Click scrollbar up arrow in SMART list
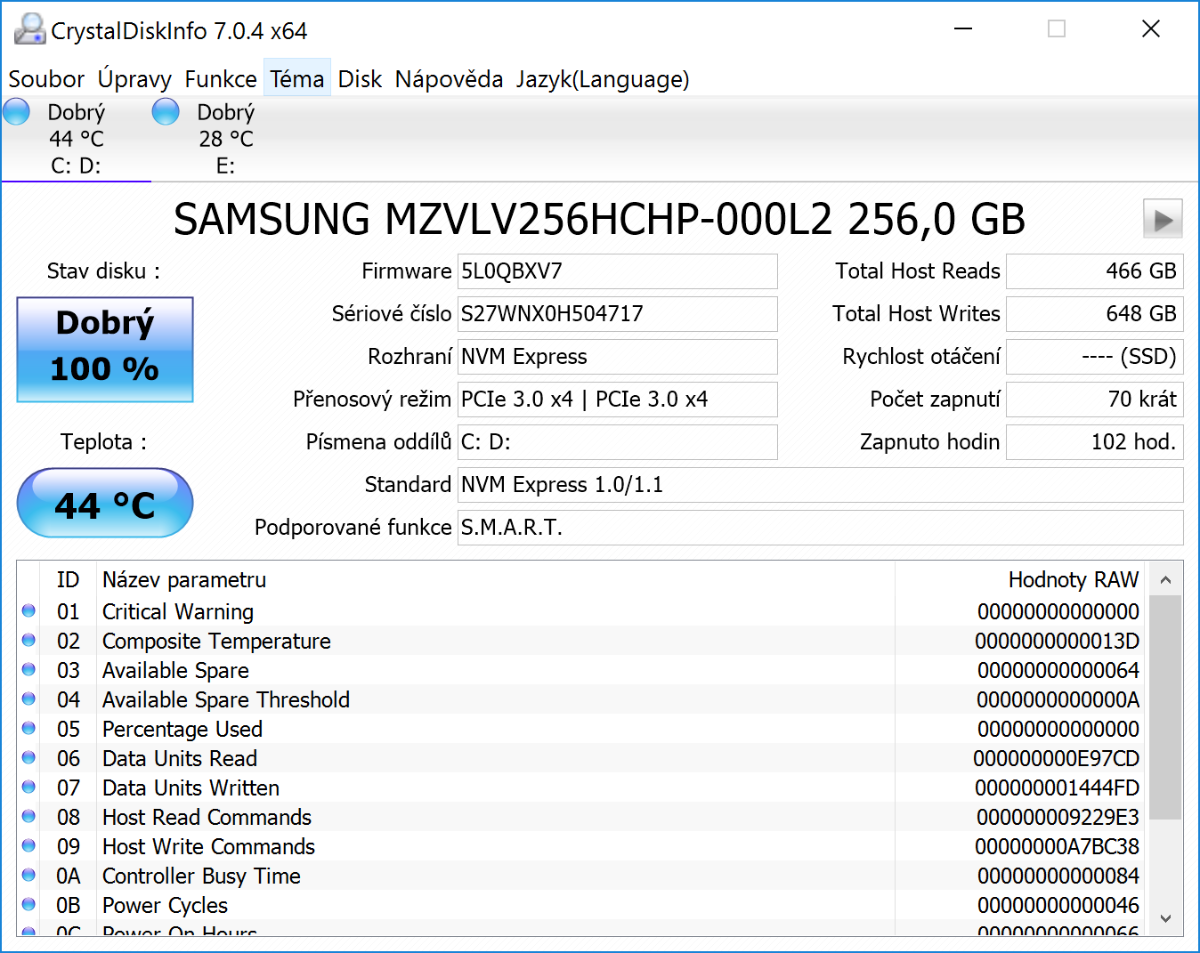The image size is (1200, 953). pos(1163,580)
